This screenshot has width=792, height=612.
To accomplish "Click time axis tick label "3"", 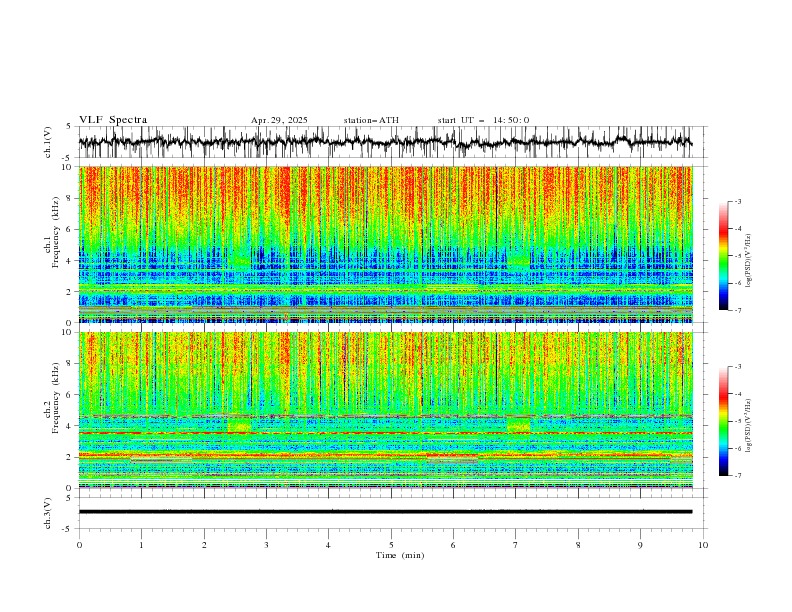I will point(267,545).
